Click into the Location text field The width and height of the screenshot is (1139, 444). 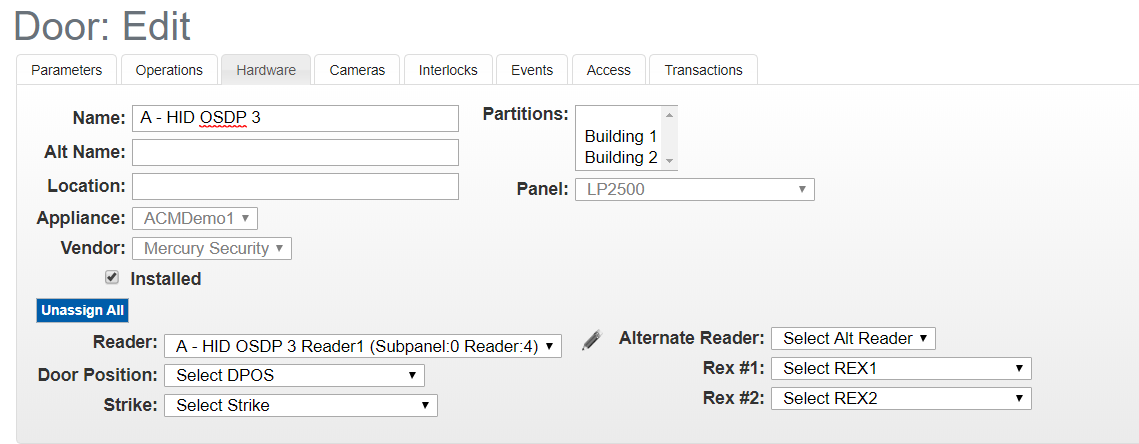point(296,186)
